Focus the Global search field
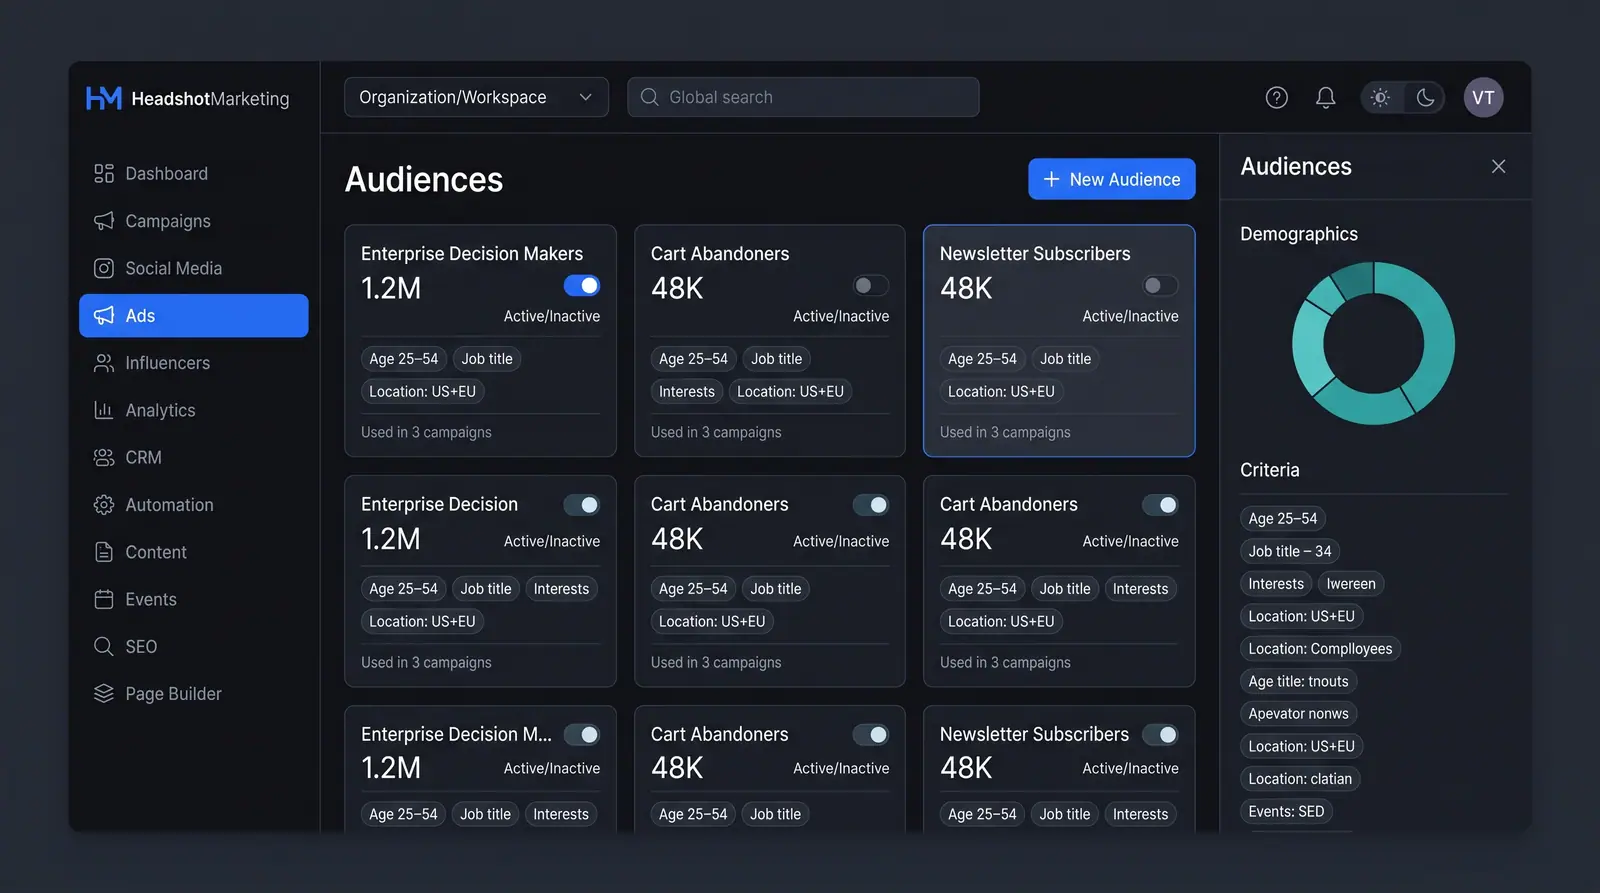 803,97
